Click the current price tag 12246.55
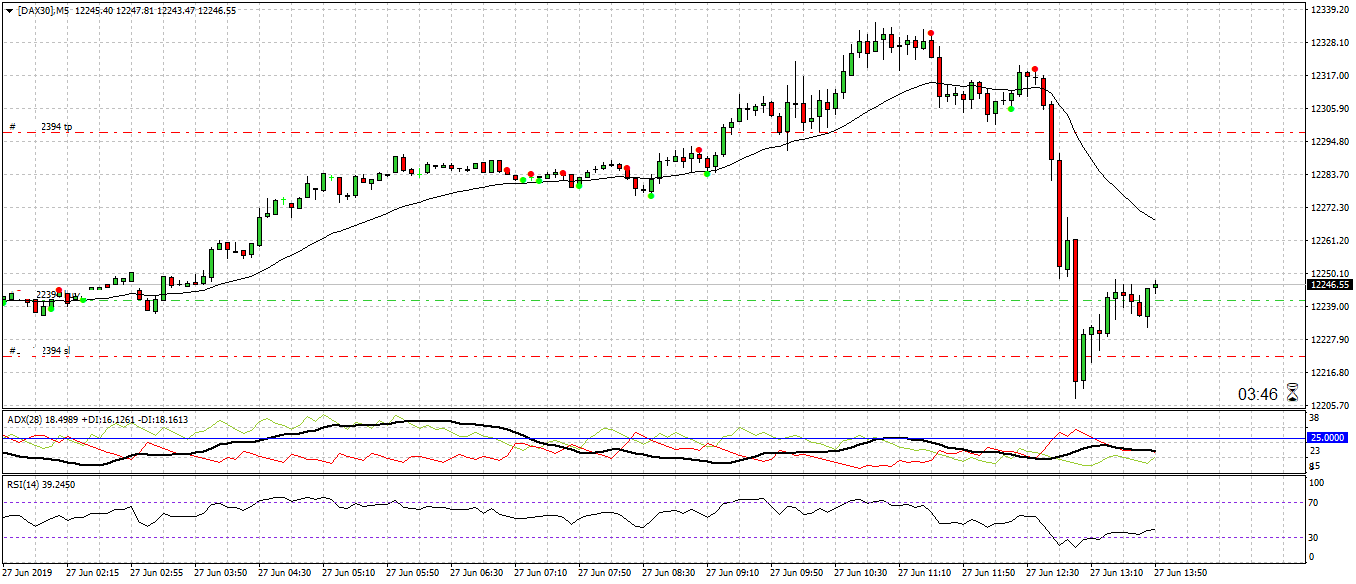 coord(1329,285)
